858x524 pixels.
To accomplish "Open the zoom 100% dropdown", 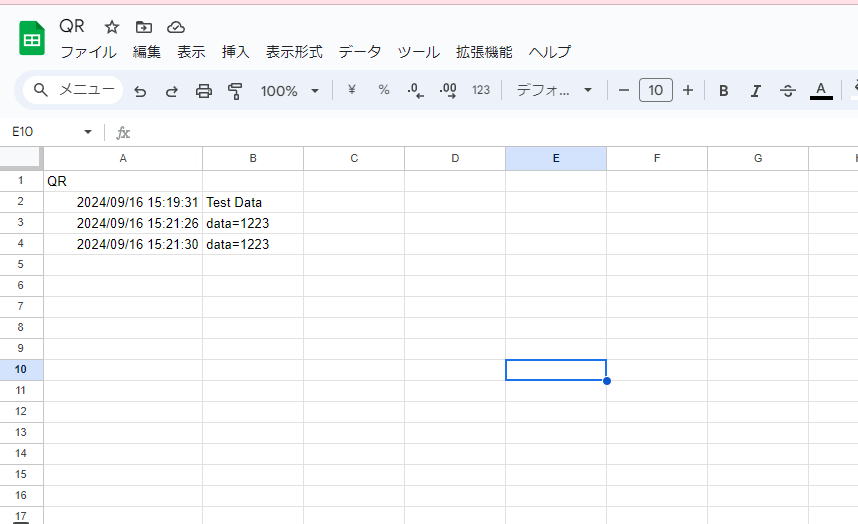I will click(x=290, y=91).
